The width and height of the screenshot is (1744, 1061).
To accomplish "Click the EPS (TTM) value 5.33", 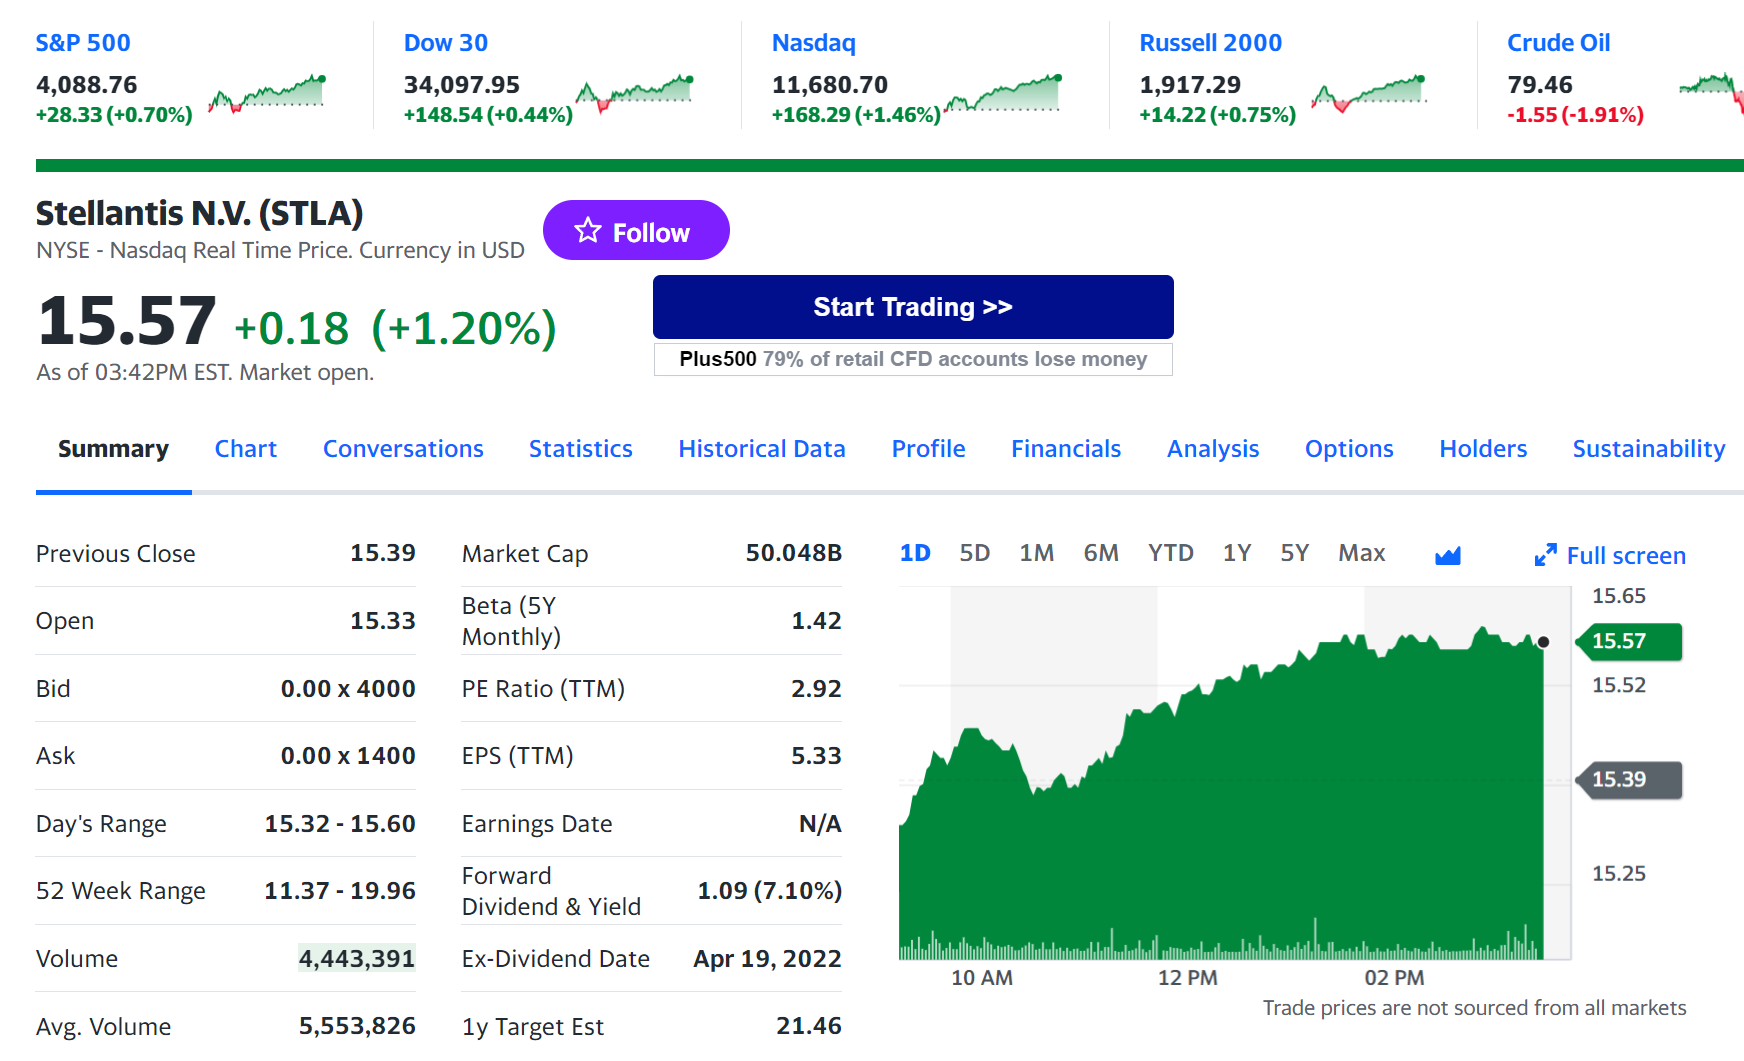I will [x=816, y=756].
